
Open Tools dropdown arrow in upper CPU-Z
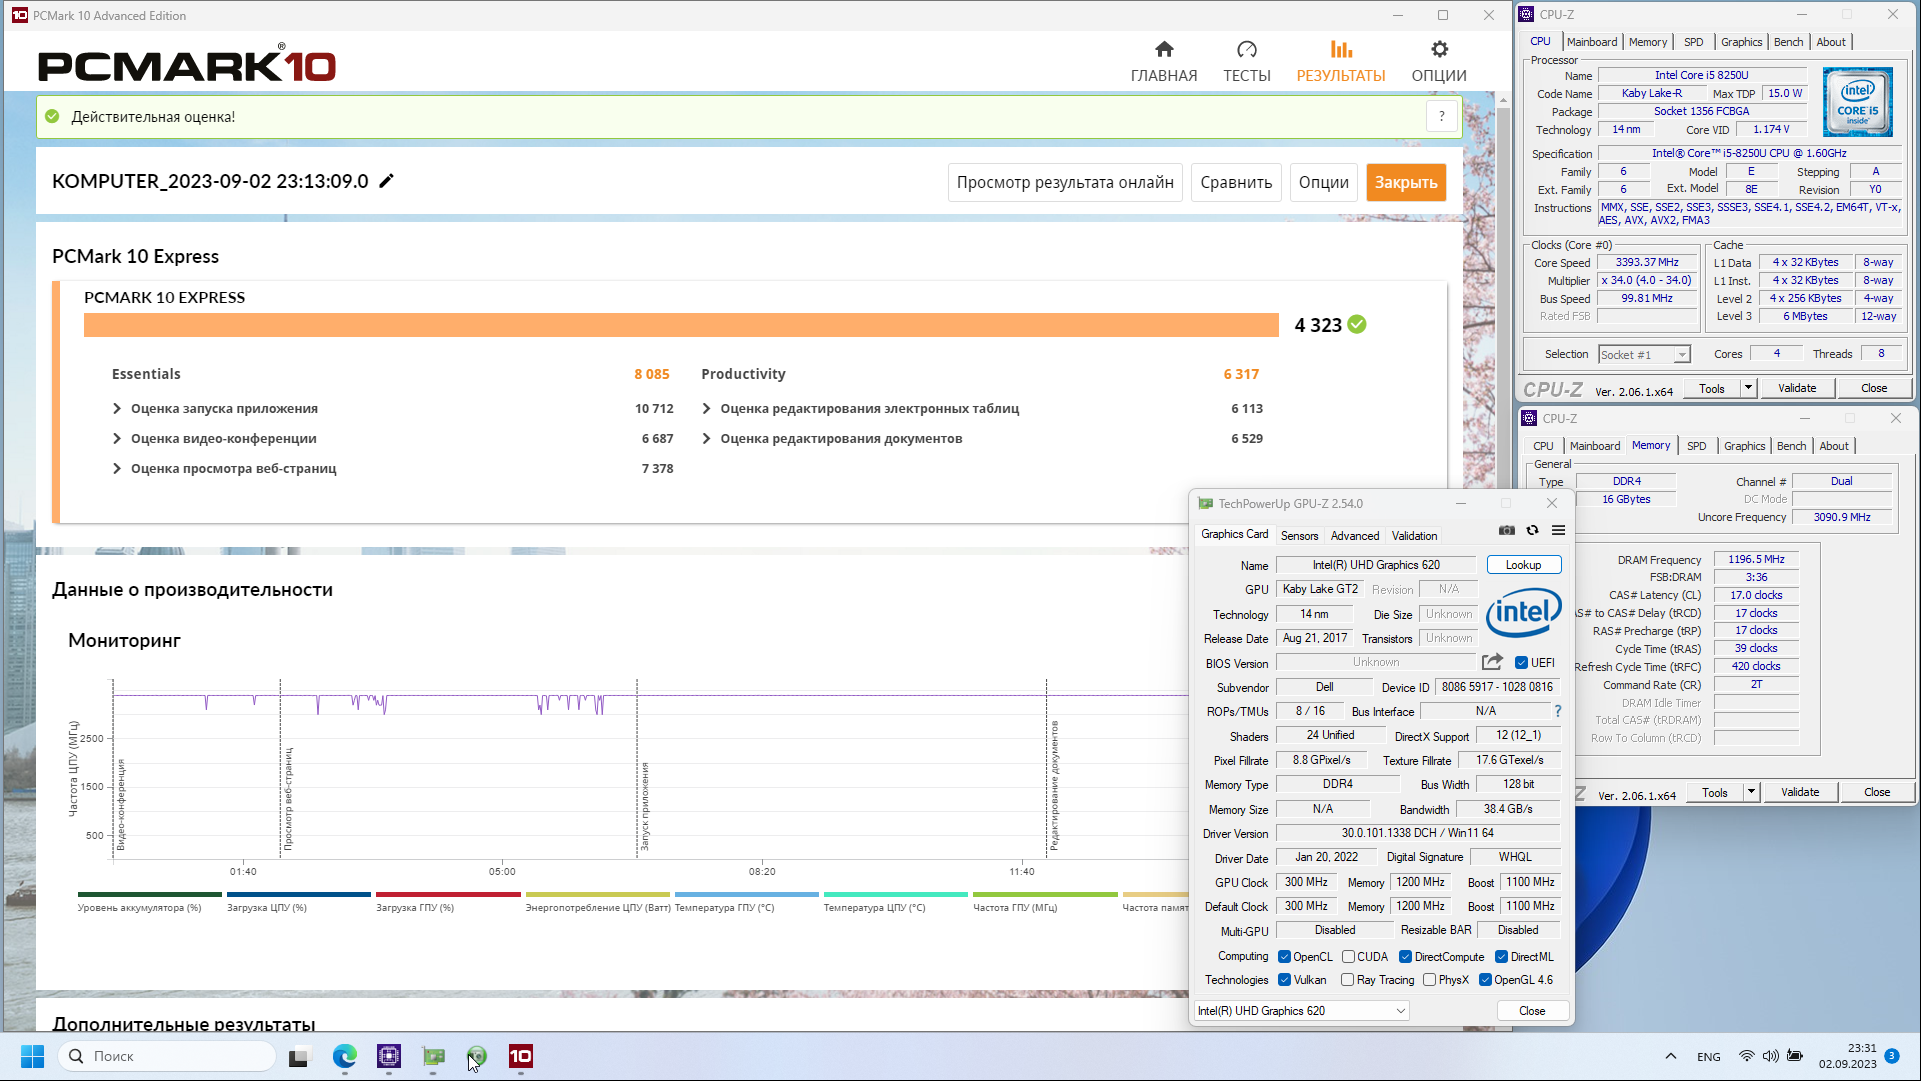[x=1748, y=388]
